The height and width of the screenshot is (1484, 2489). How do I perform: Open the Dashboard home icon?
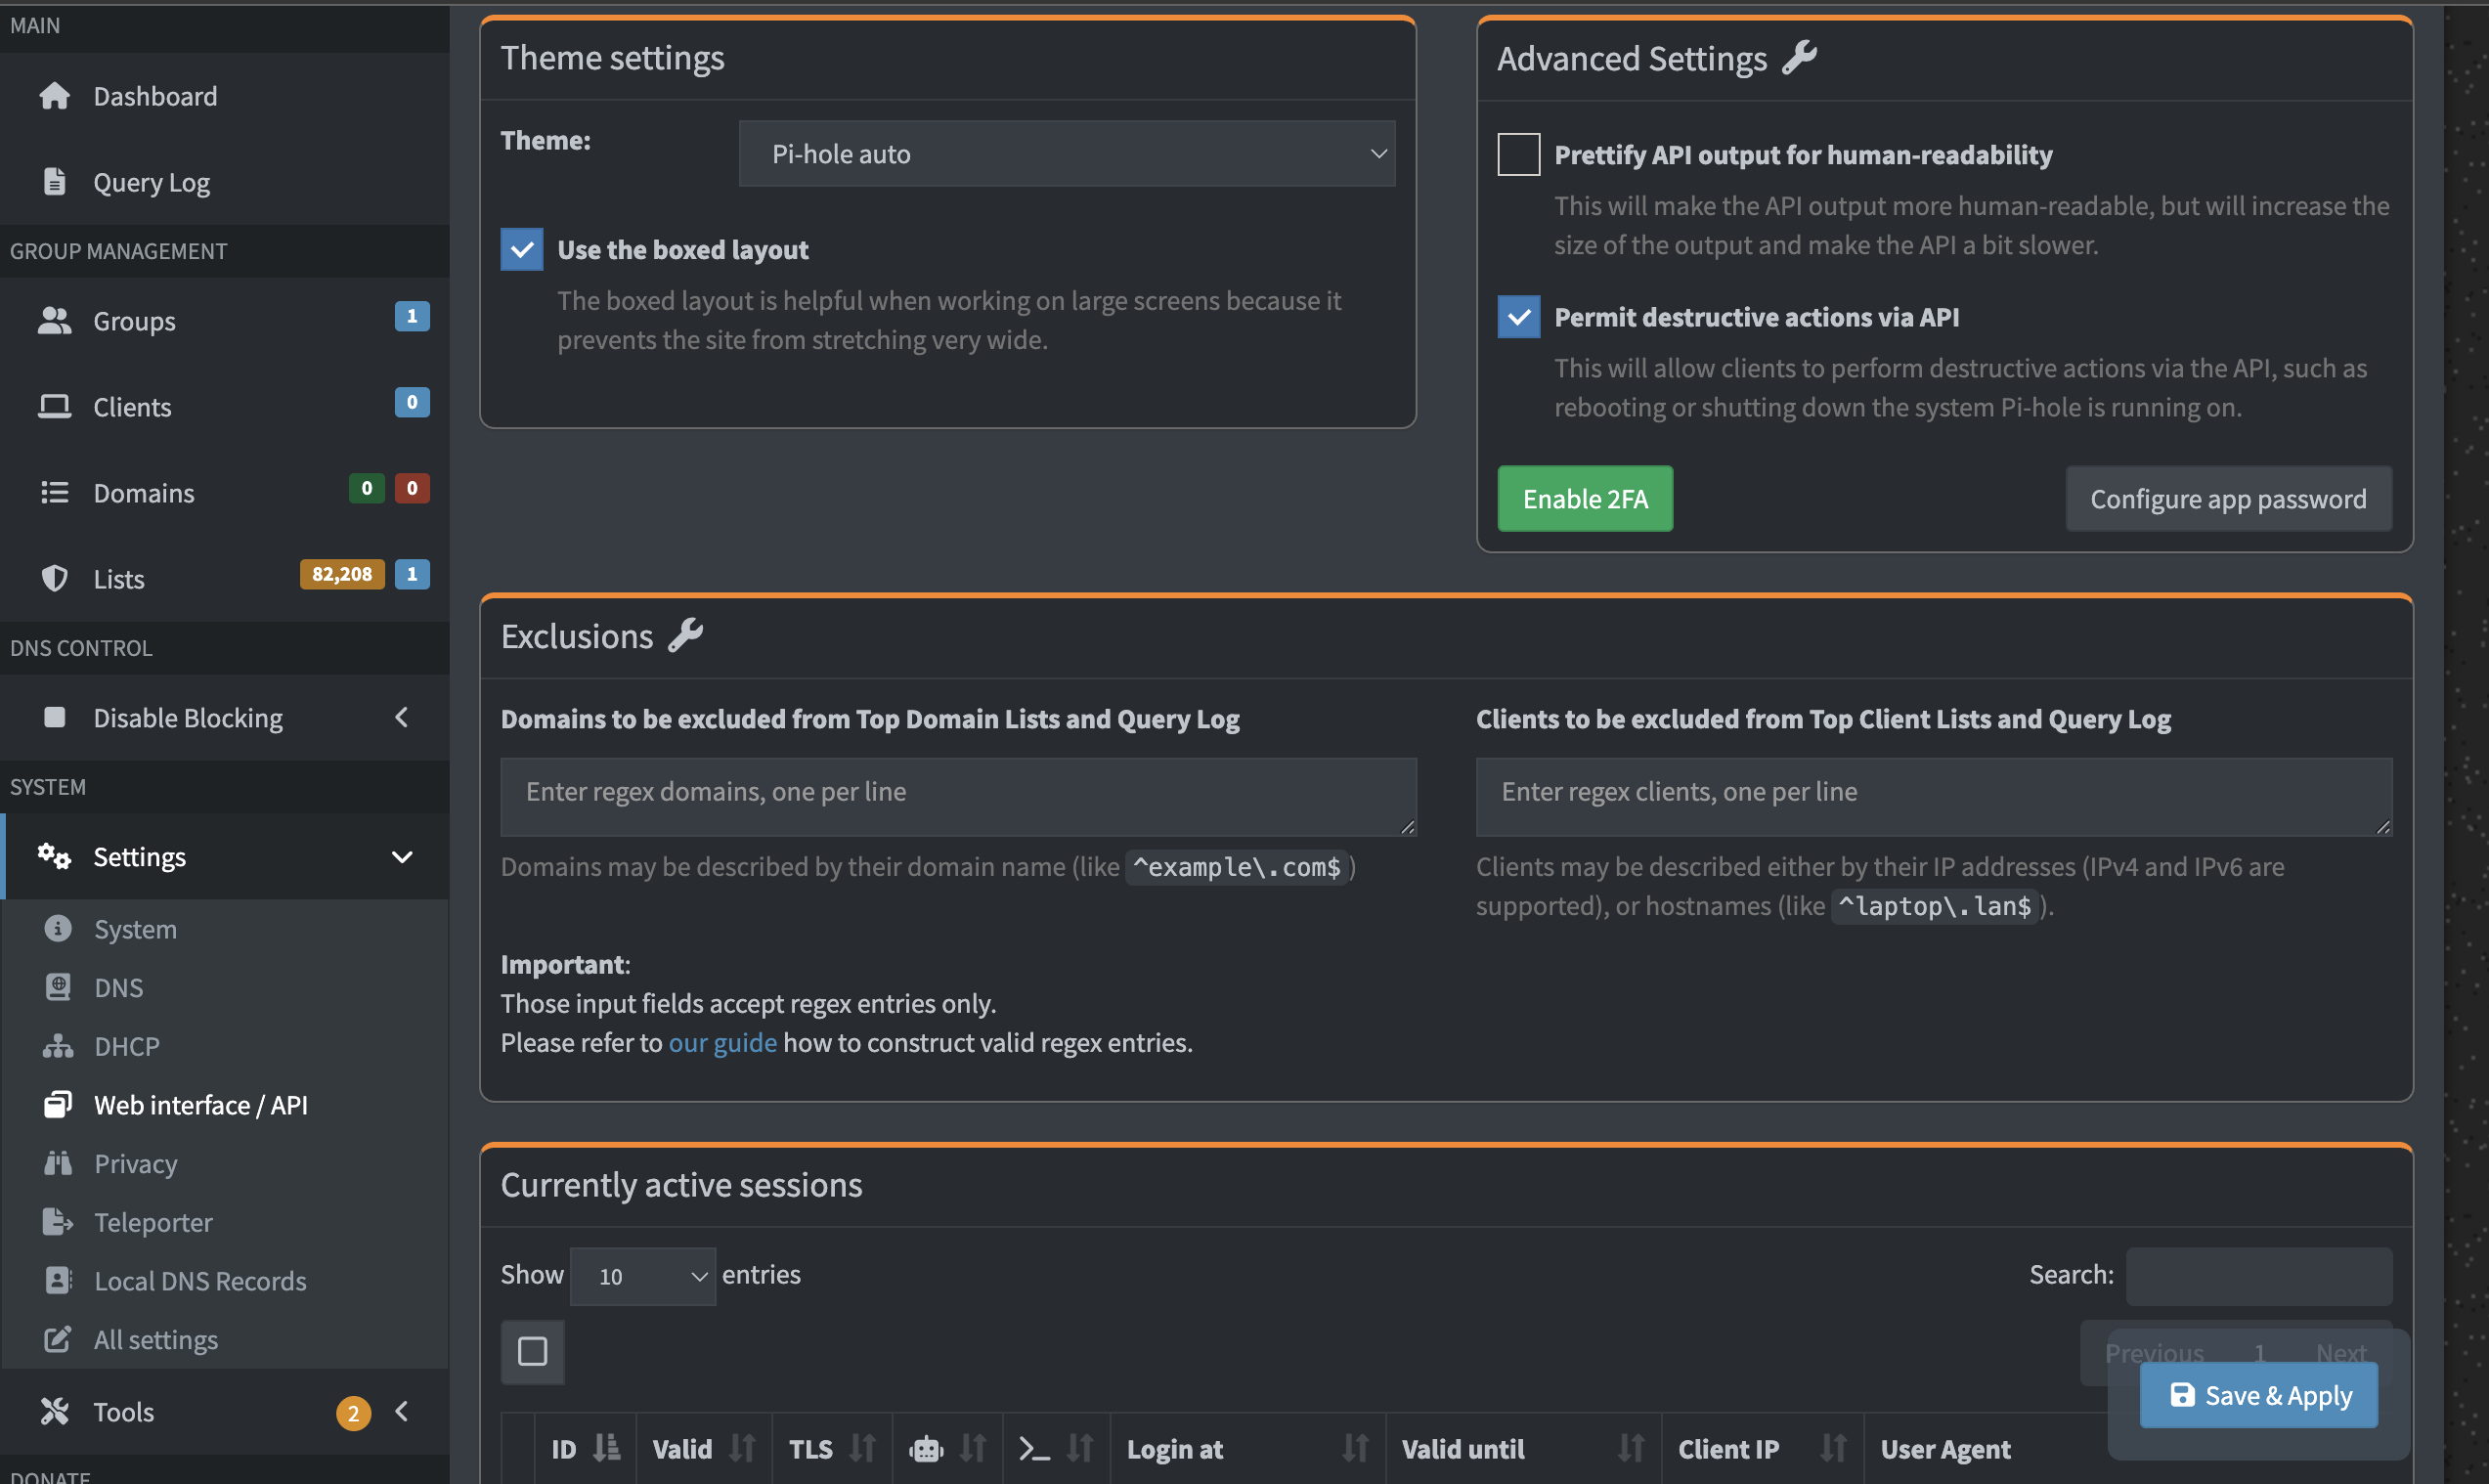tap(55, 96)
